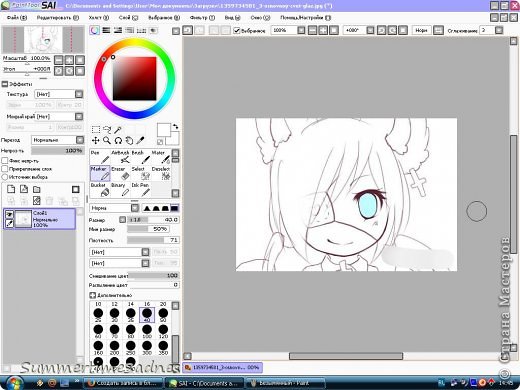The height and width of the screenshot is (390, 520).
Task: Activate the eyedropper color picker tool
Action: 140,140
